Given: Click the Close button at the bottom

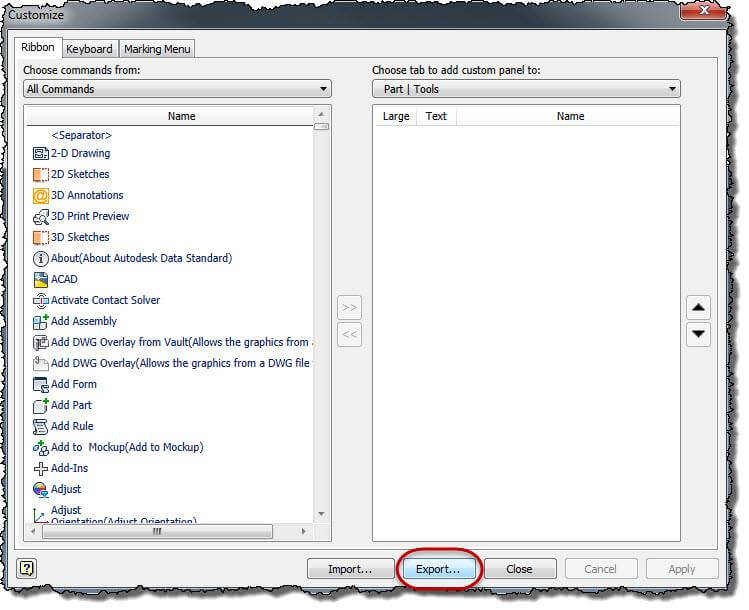Looking at the screenshot, I should [519, 569].
